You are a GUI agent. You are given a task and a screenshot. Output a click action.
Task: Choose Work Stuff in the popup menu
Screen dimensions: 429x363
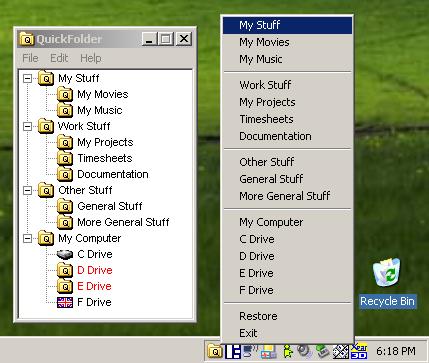tap(287, 85)
